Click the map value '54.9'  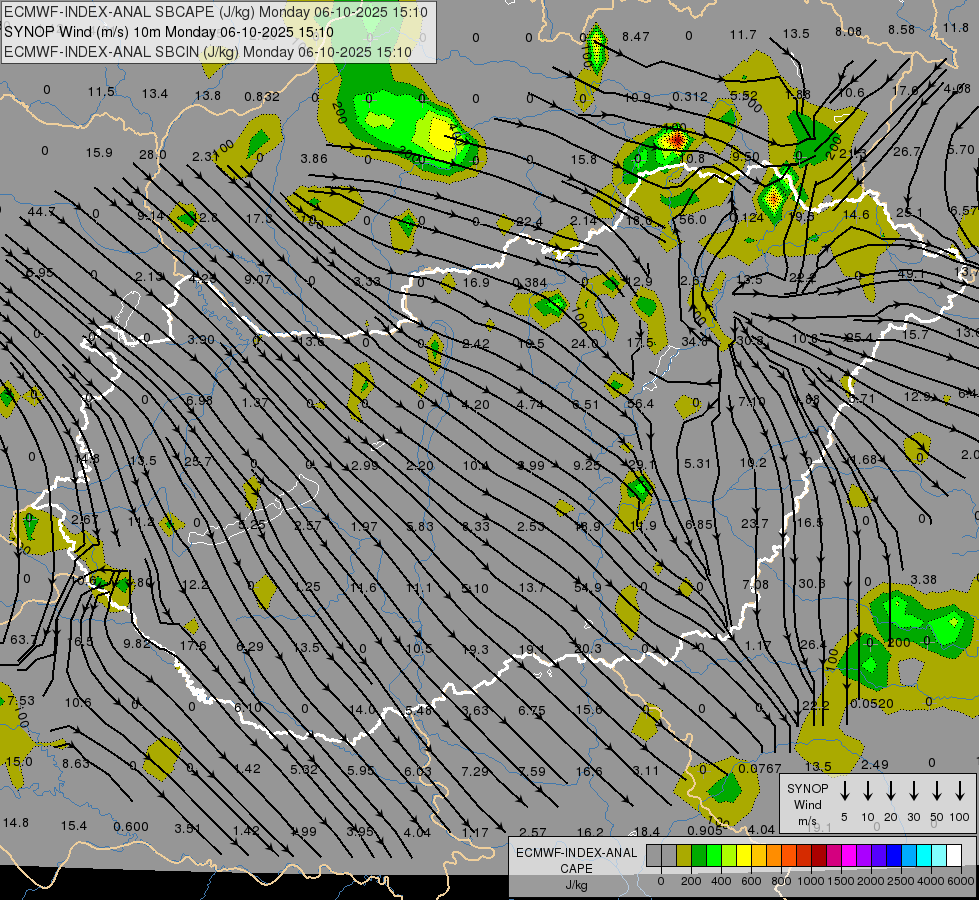tap(586, 588)
